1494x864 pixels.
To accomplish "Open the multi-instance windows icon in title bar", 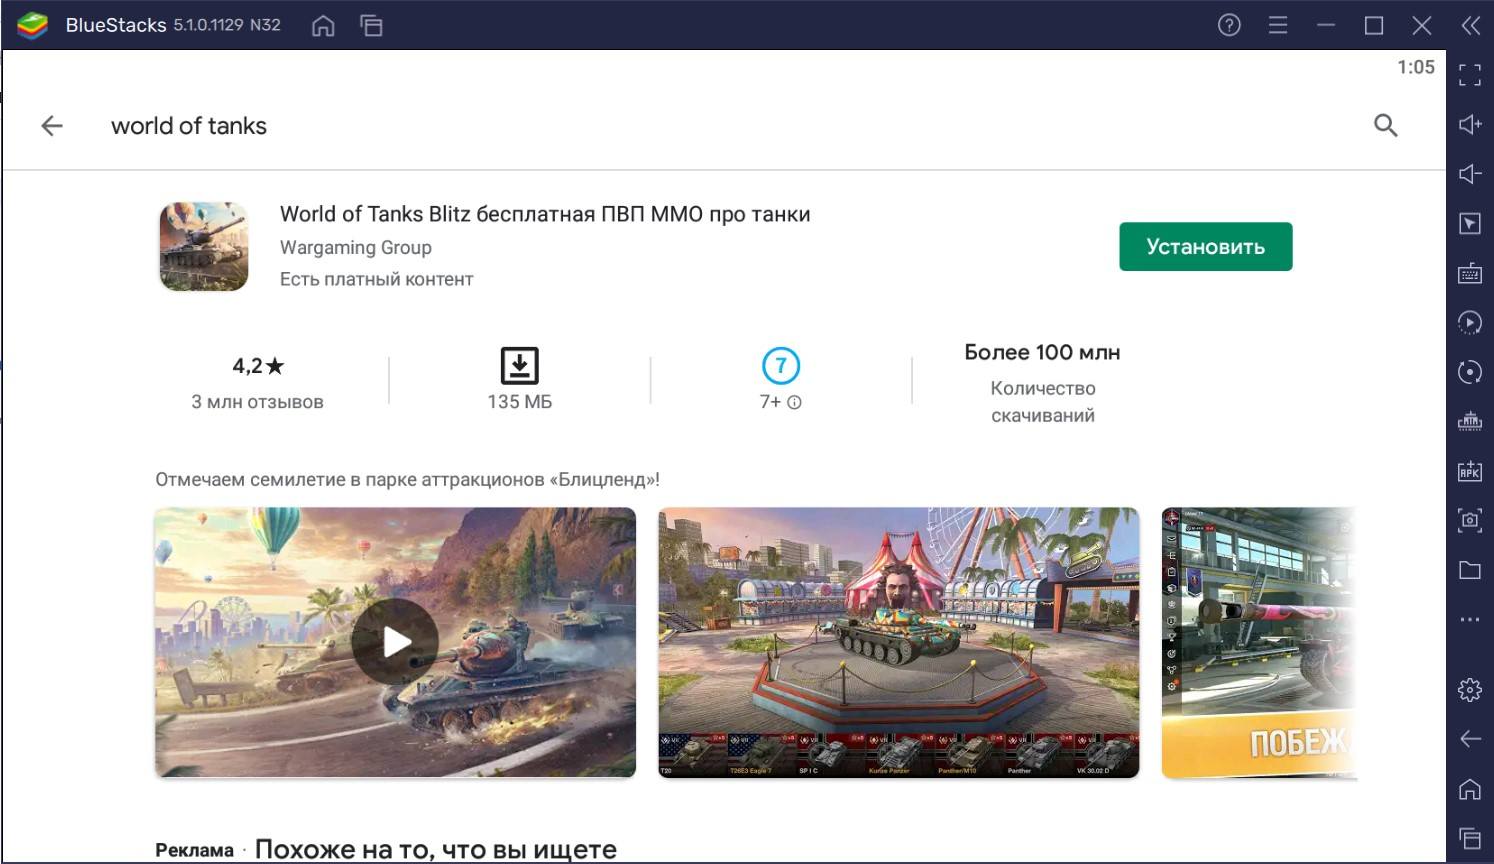I will pos(371,26).
